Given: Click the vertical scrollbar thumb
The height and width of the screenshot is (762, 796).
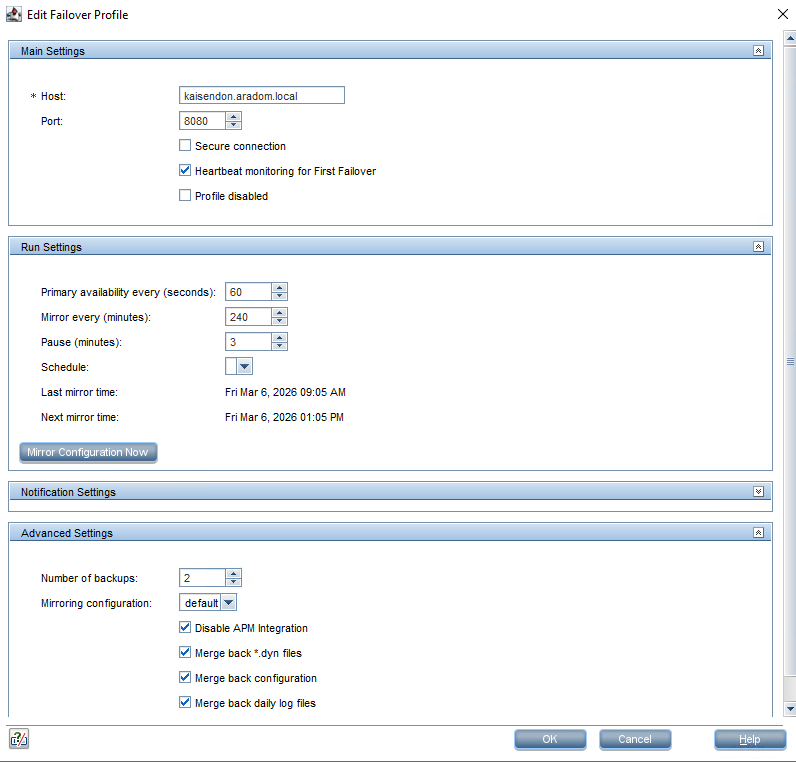Looking at the screenshot, I should (790, 361).
